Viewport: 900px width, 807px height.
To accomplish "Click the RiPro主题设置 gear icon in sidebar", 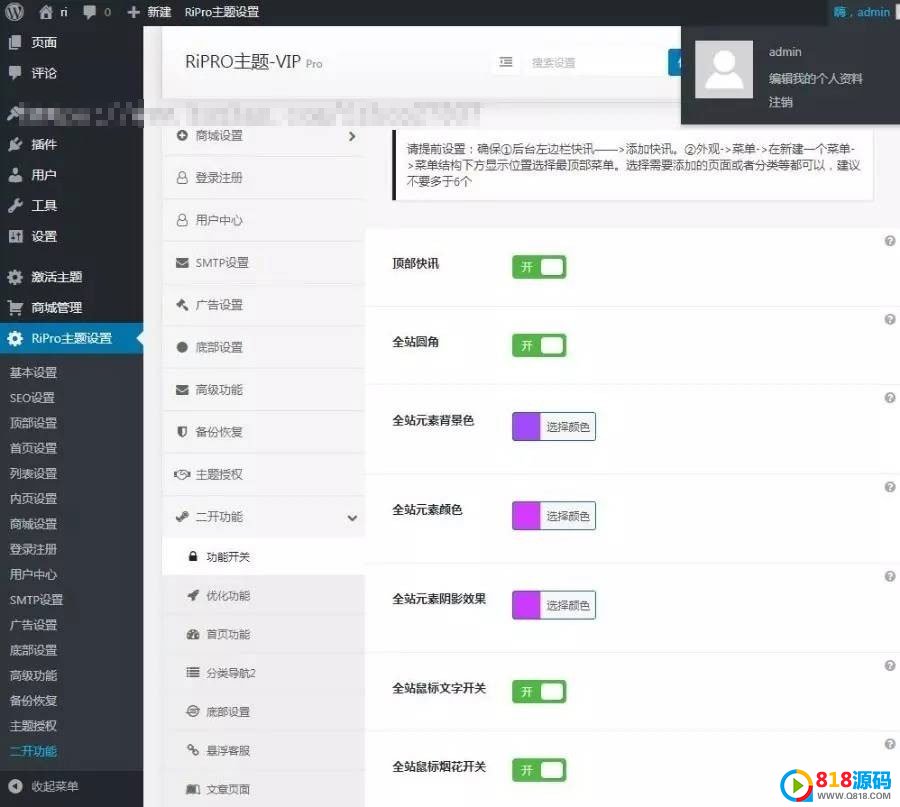I will tap(15, 338).
